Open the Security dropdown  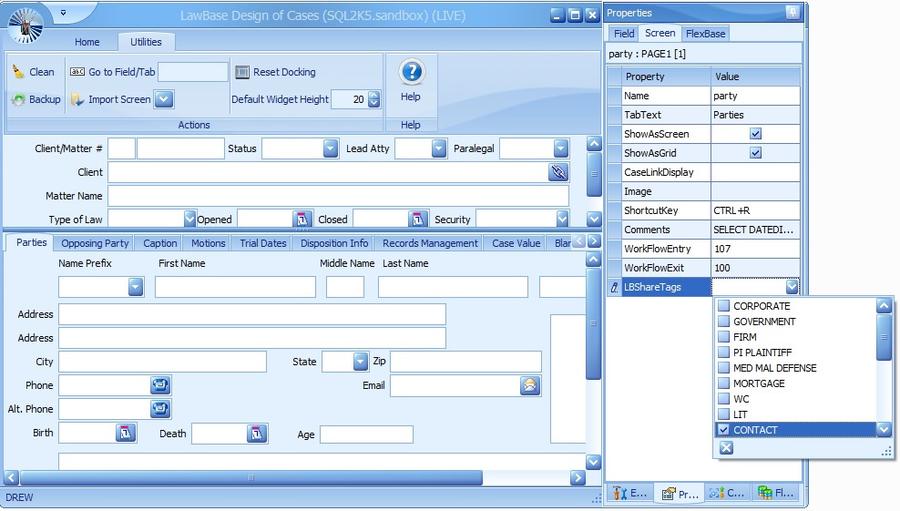(562, 219)
